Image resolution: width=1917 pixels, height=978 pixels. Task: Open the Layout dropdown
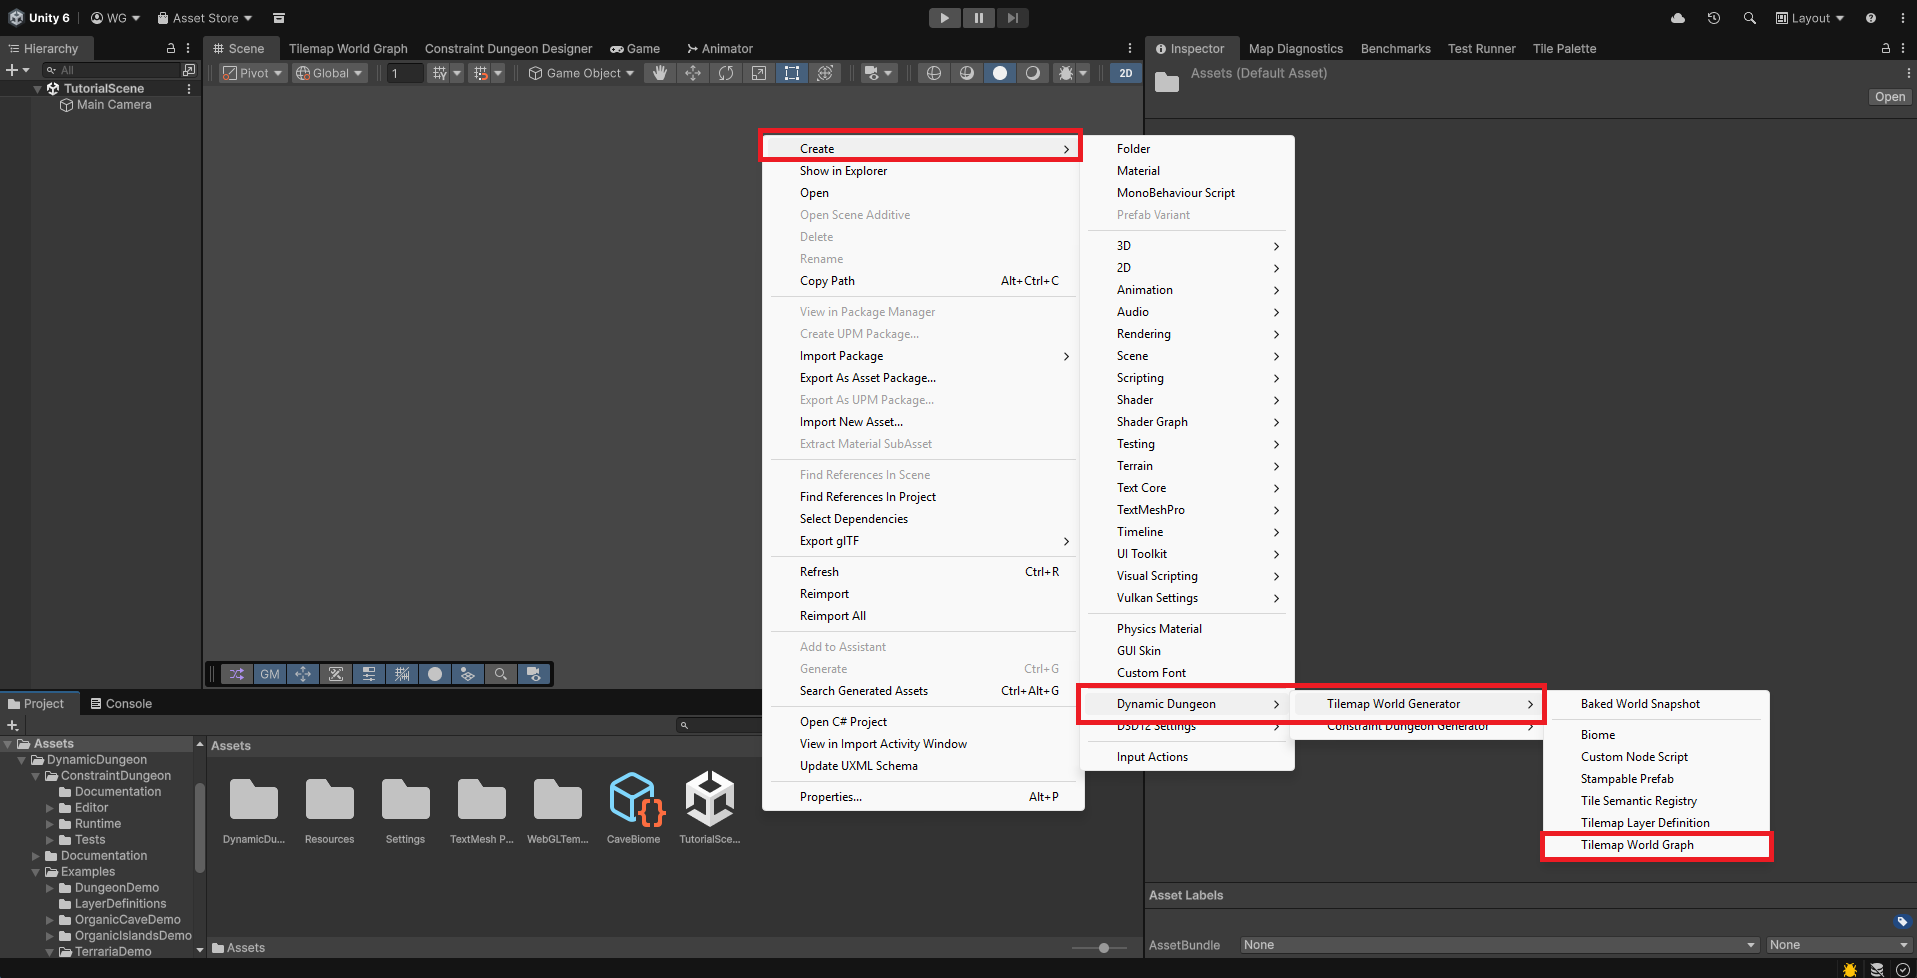pyautogui.click(x=1810, y=18)
